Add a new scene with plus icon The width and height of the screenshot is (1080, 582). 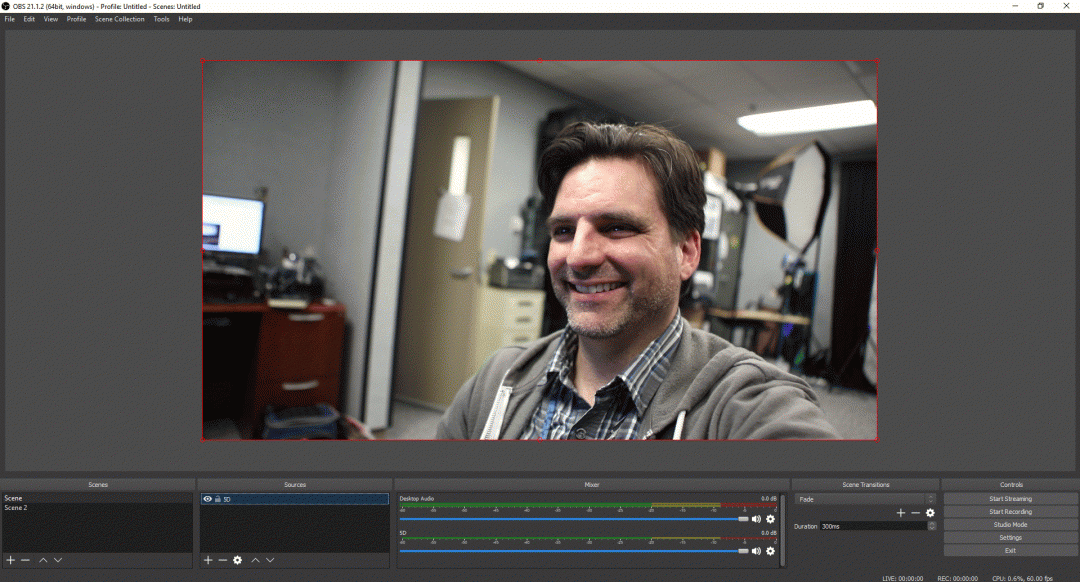10,560
